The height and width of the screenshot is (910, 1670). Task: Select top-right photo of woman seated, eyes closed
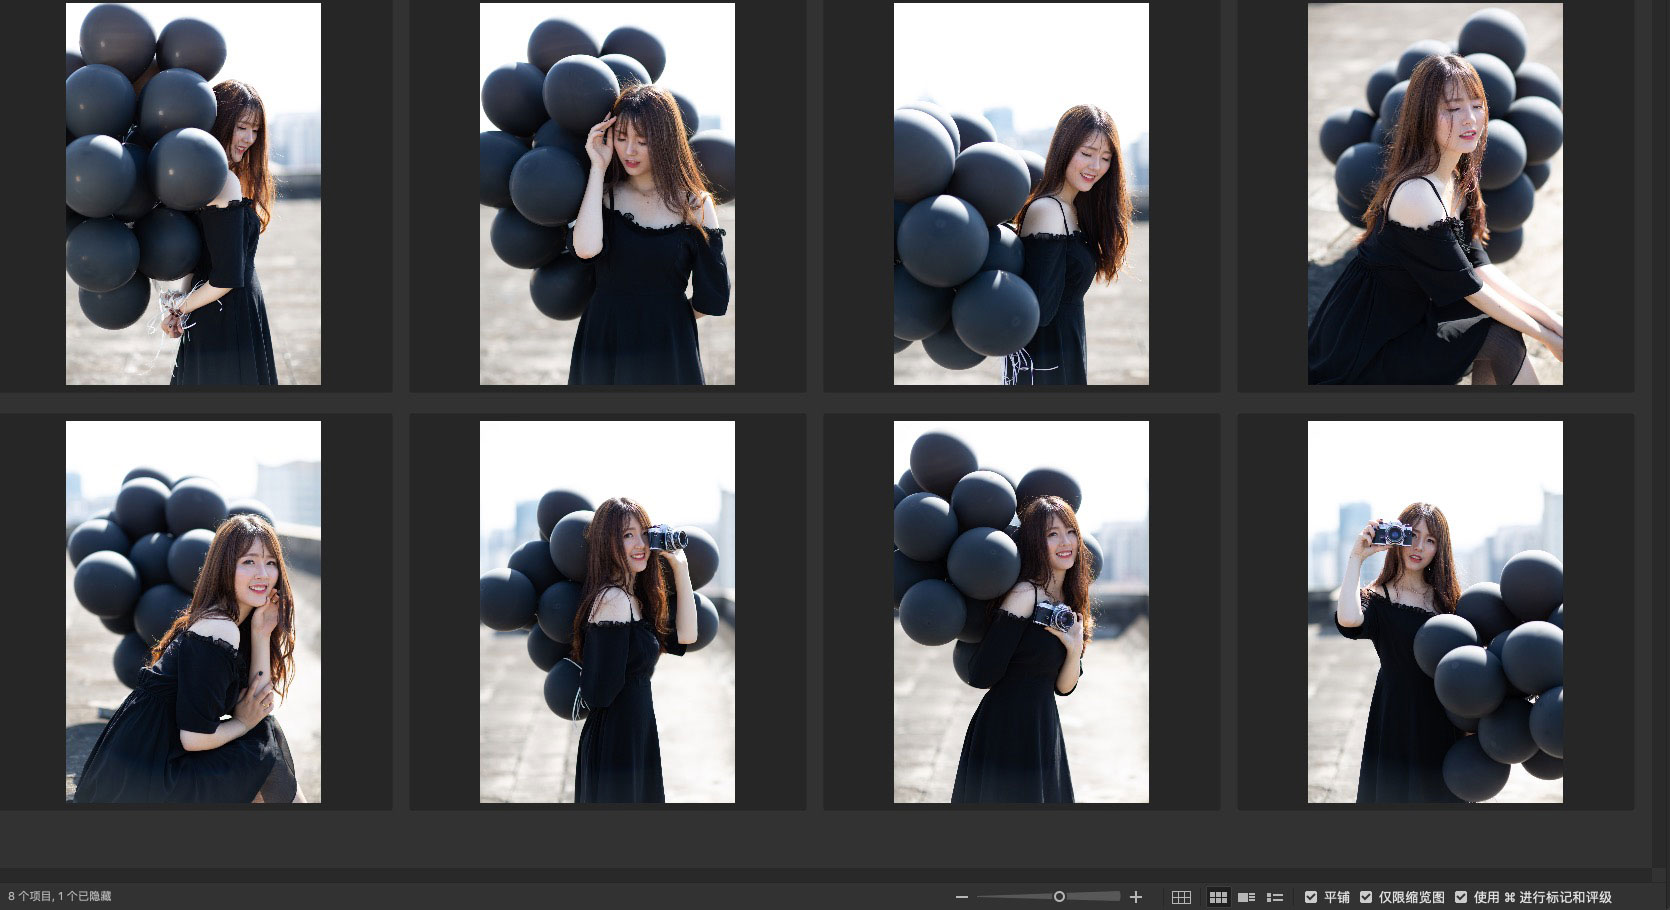click(1435, 194)
